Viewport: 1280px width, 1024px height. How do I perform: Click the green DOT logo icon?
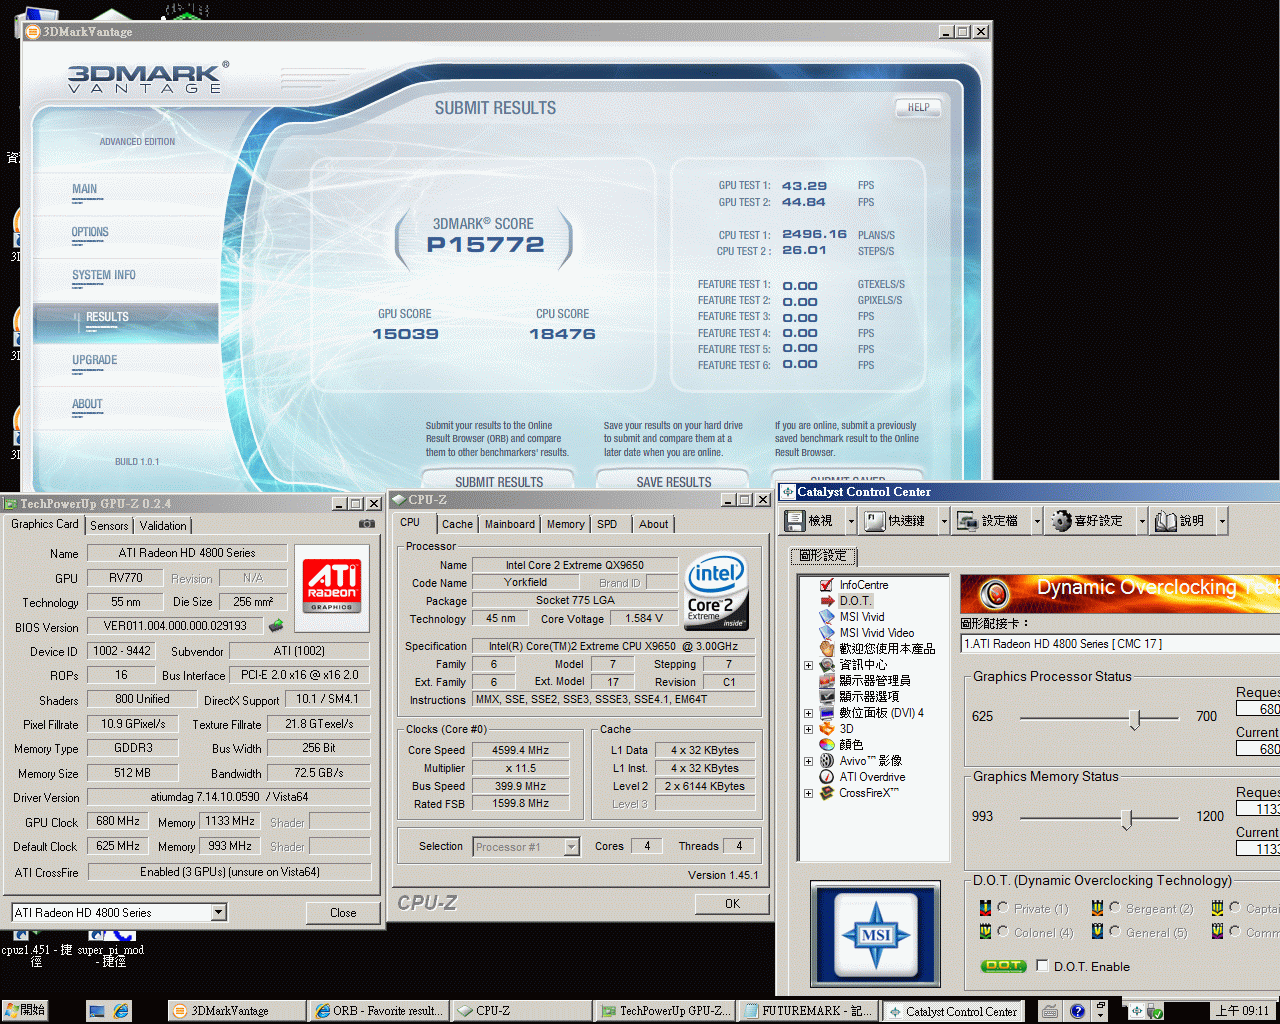(1003, 966)
